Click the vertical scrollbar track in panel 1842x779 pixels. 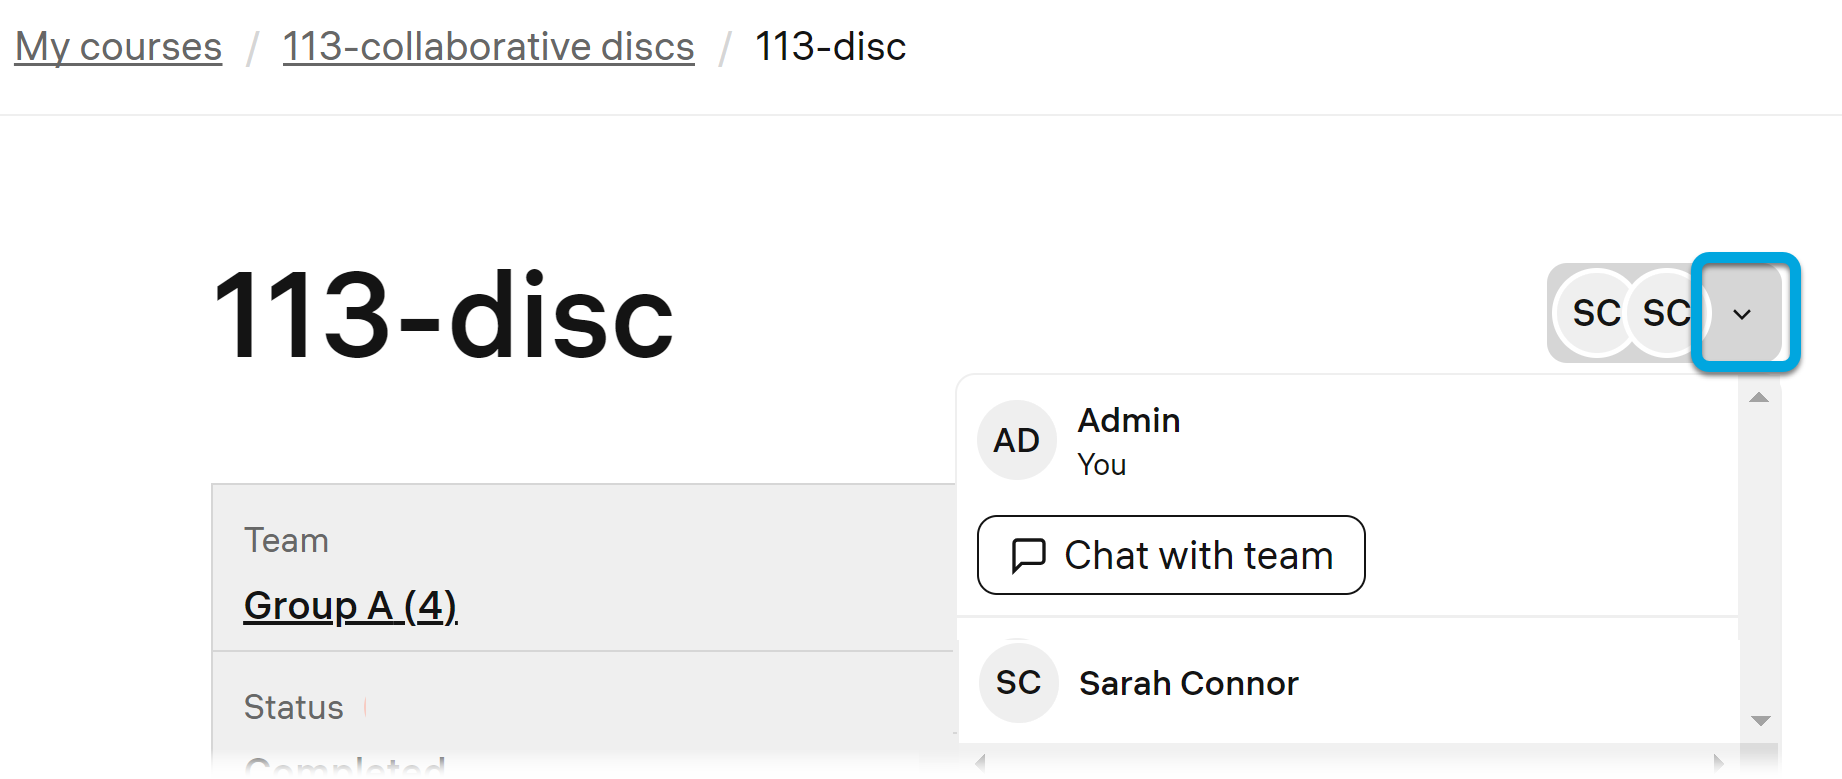(x=1759, y=560)
